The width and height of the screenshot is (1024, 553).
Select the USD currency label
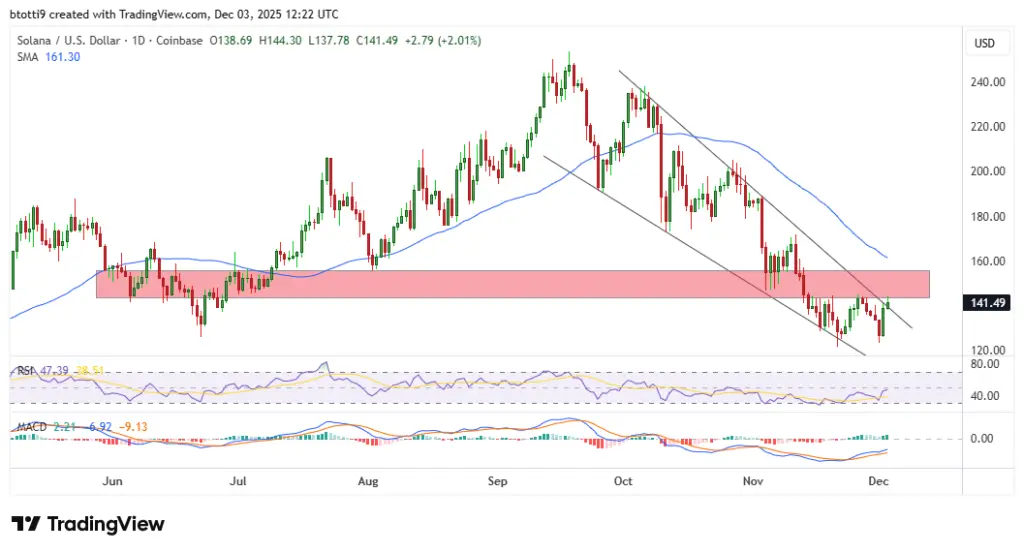[984, 43]
